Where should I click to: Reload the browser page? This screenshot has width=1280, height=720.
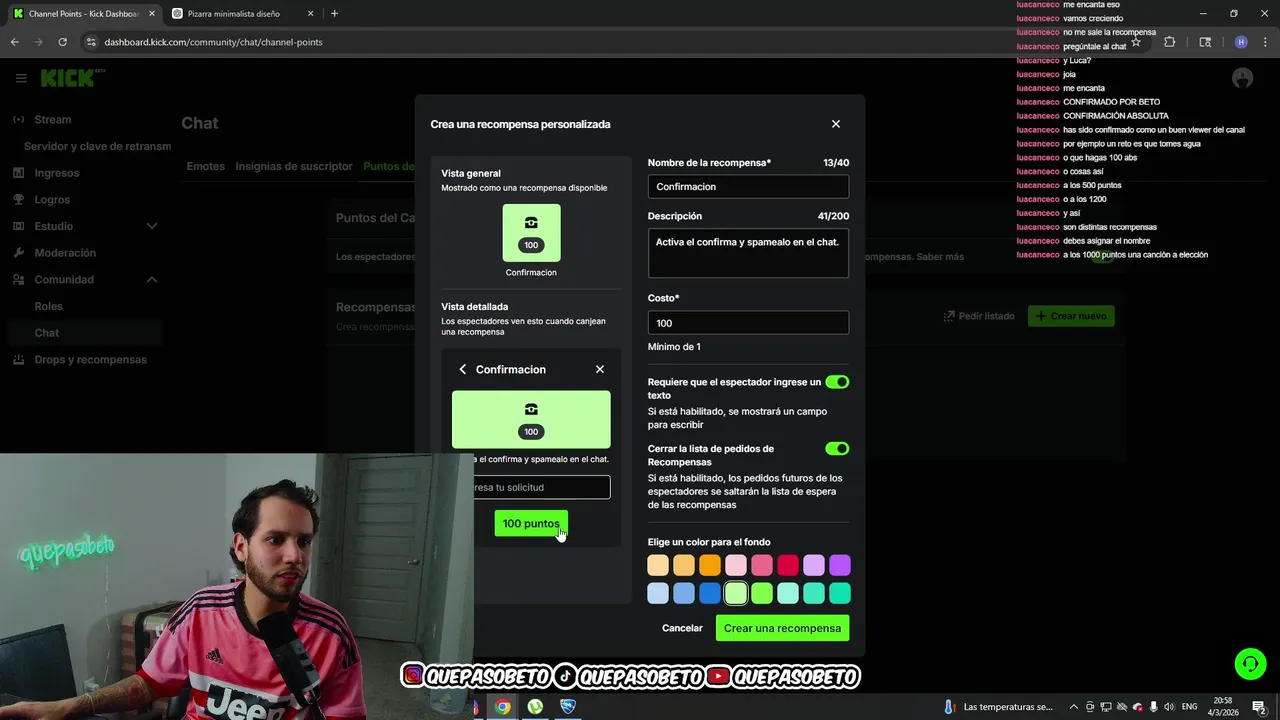(x=62, y=42)
